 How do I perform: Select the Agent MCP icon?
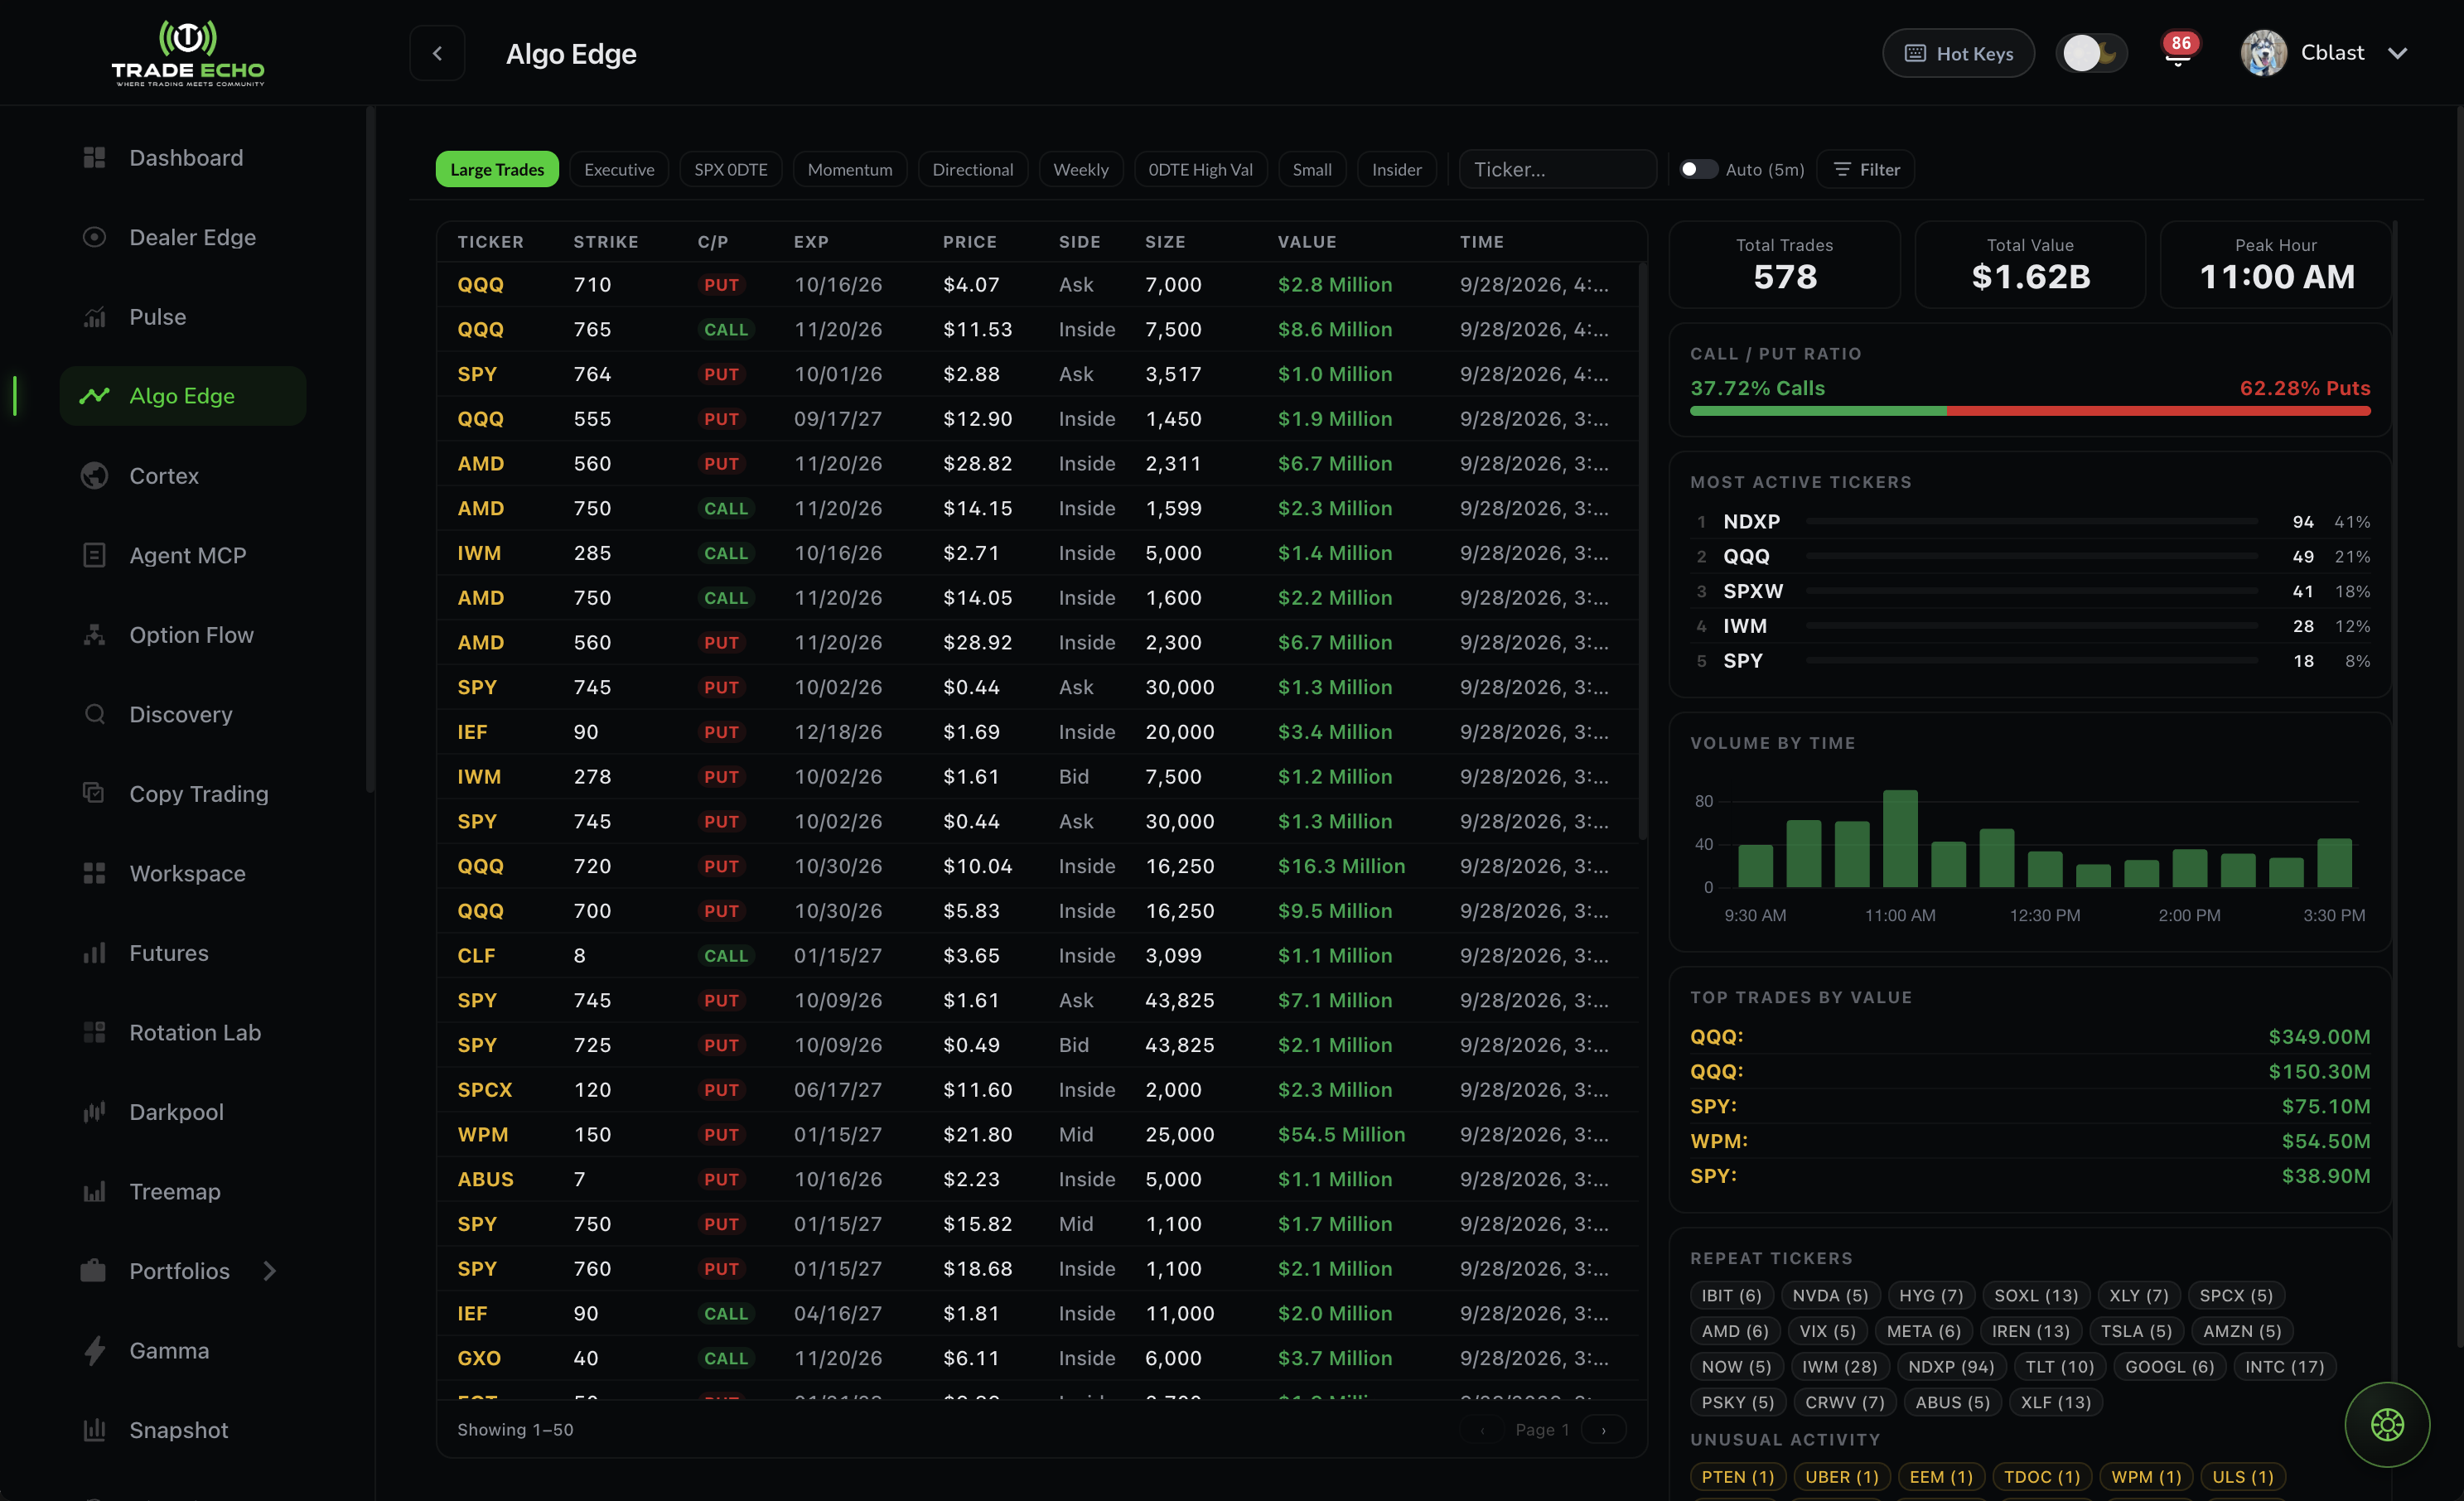click(94, 555)
